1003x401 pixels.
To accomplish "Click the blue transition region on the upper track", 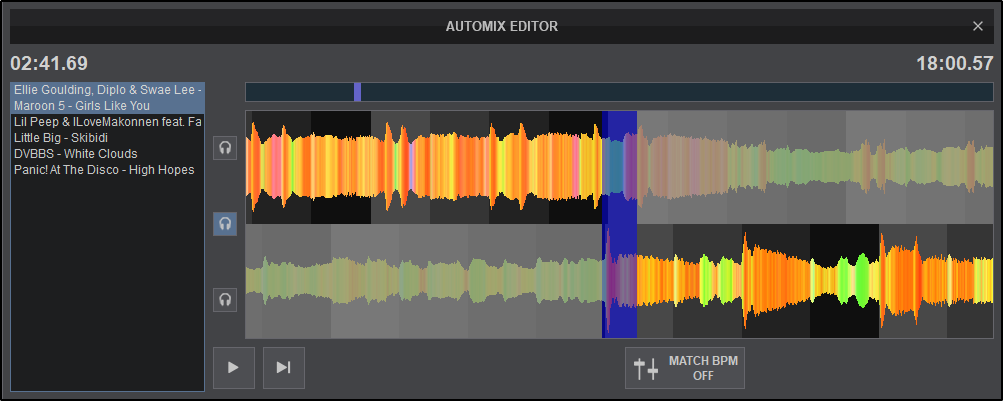I will point(620,166).
